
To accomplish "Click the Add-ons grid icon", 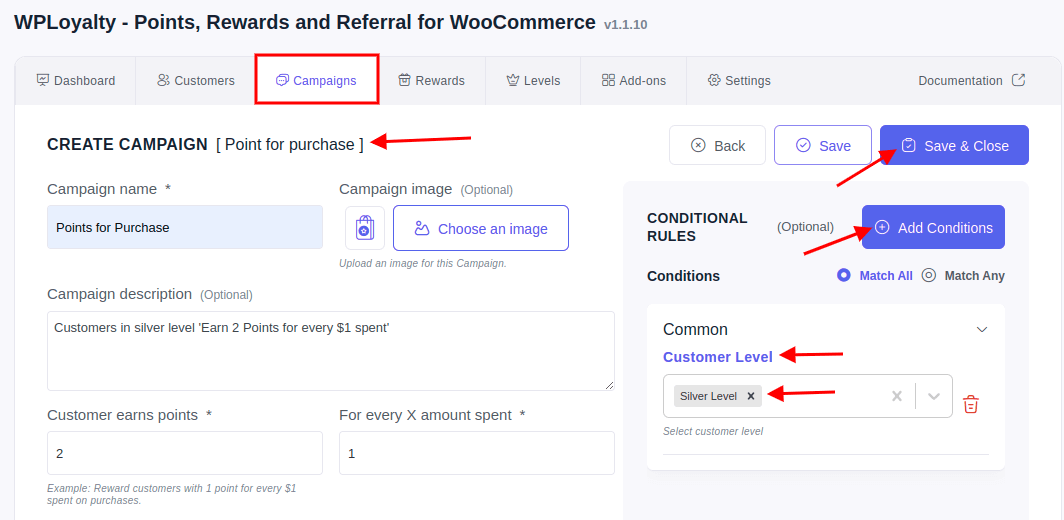I will [x=608, y=80].
